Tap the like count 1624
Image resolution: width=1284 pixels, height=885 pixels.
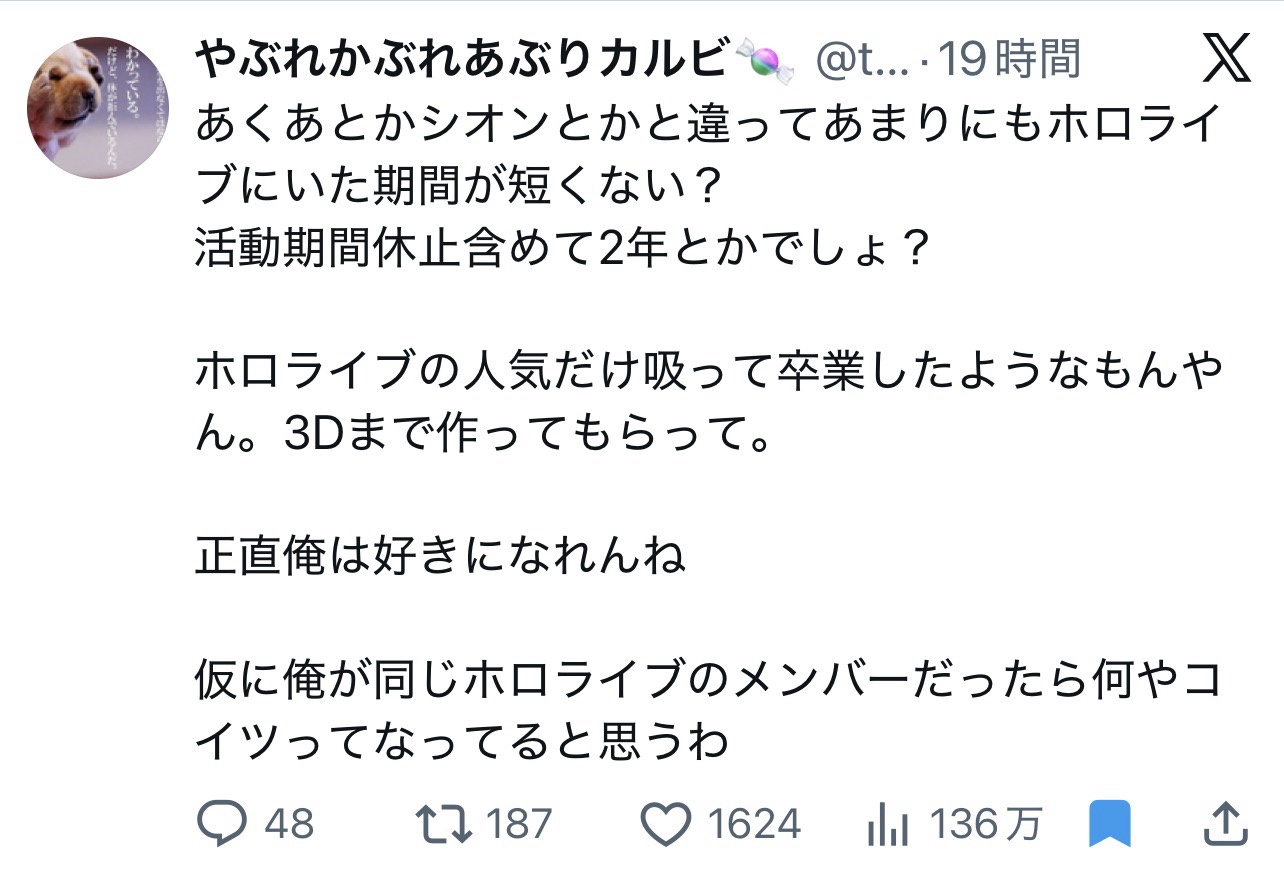tap(755, 825)
